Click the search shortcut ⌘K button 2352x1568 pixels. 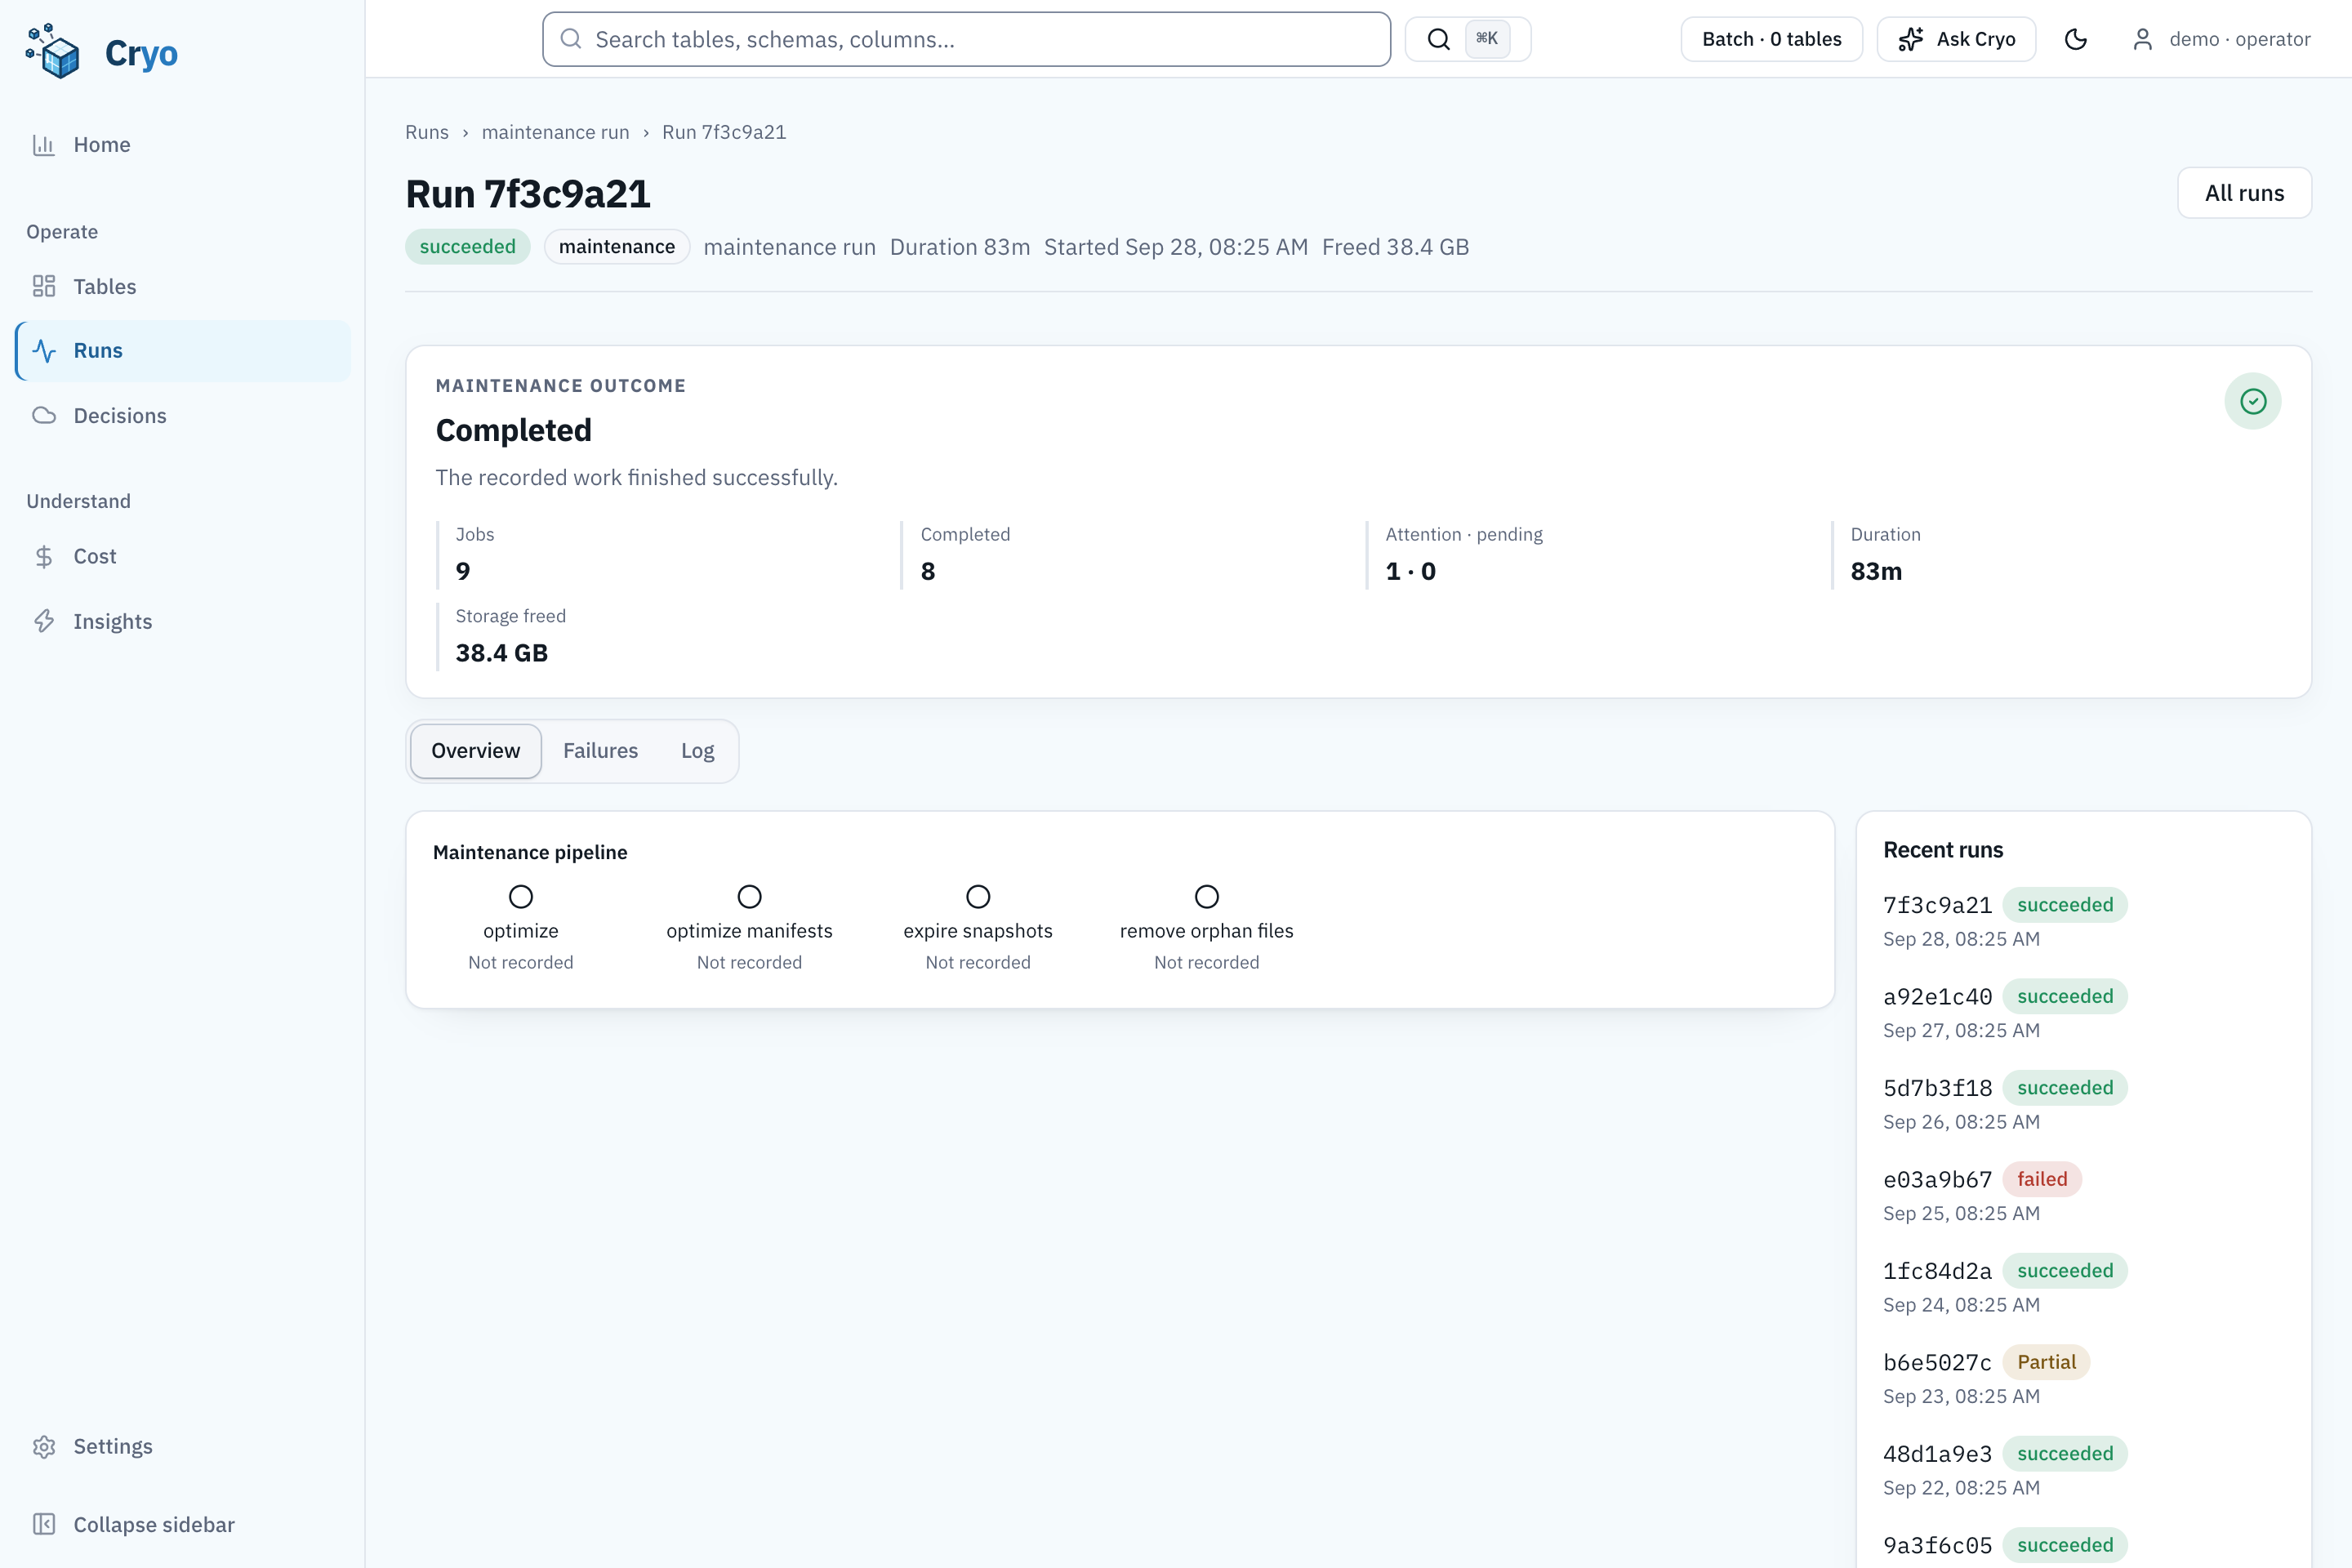1467,39
